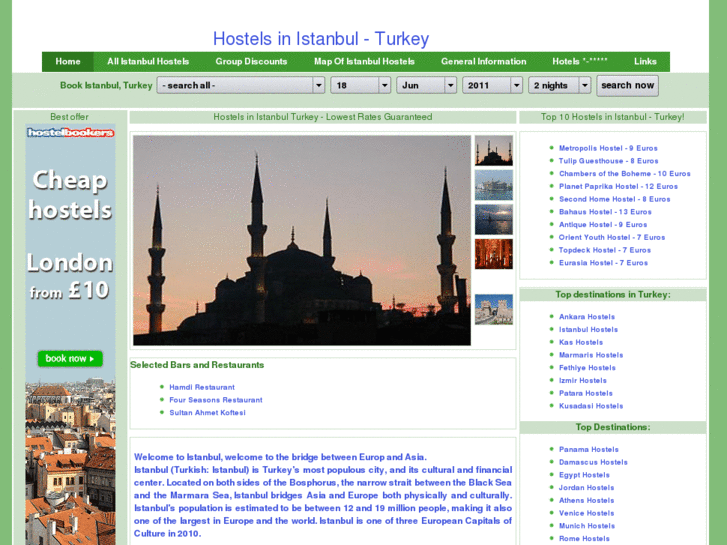Open Istanbul Hostels link in Top destinations
Screen dimensions: 727x545
[x=588, y=330]
